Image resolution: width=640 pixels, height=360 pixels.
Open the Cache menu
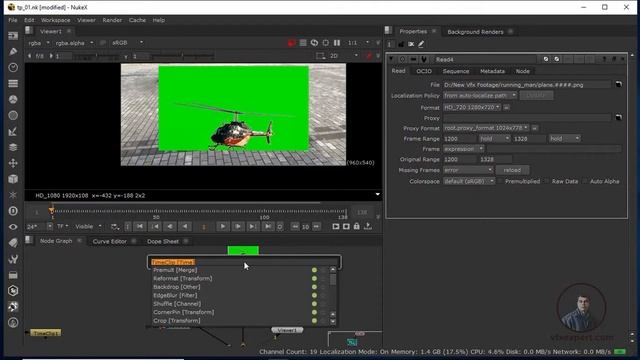(x=137, y=20)
